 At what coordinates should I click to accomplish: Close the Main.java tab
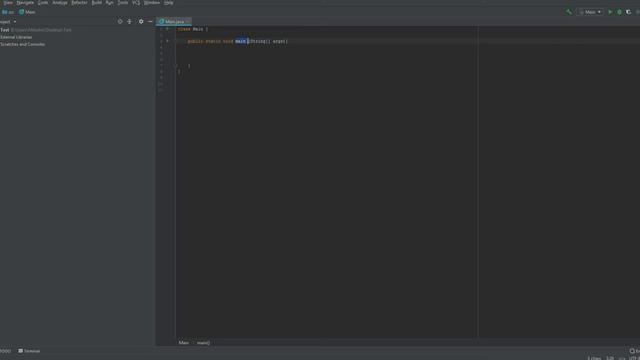coord(188,21)
